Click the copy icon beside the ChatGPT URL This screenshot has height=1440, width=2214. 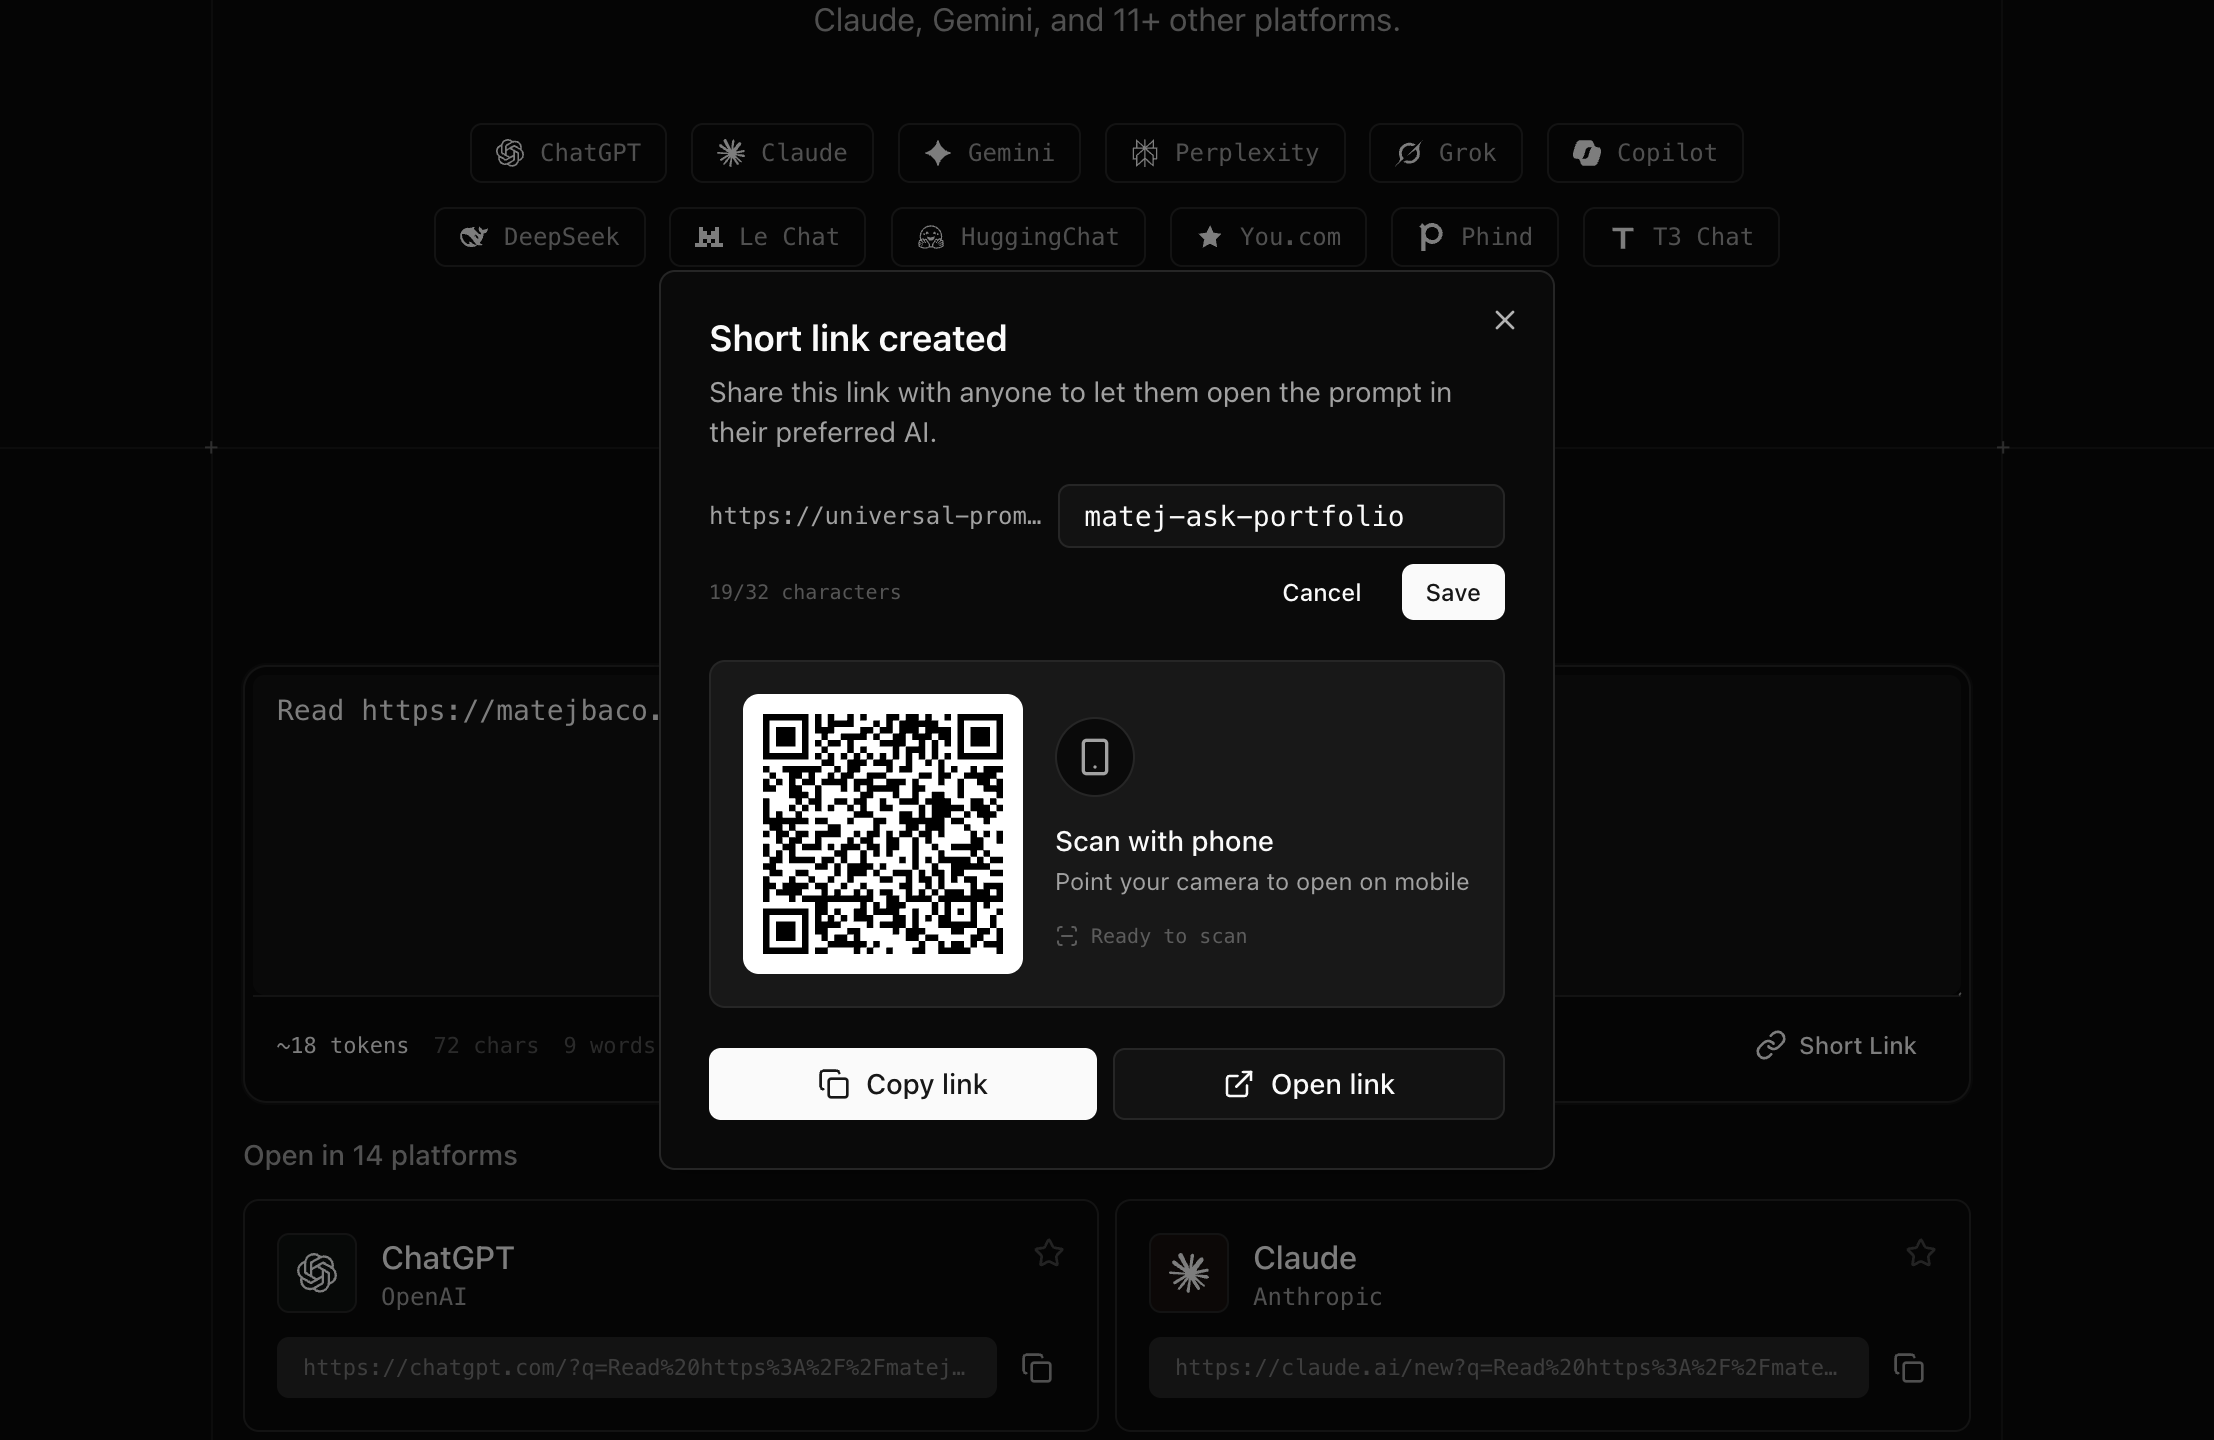coord(1036,1367)
